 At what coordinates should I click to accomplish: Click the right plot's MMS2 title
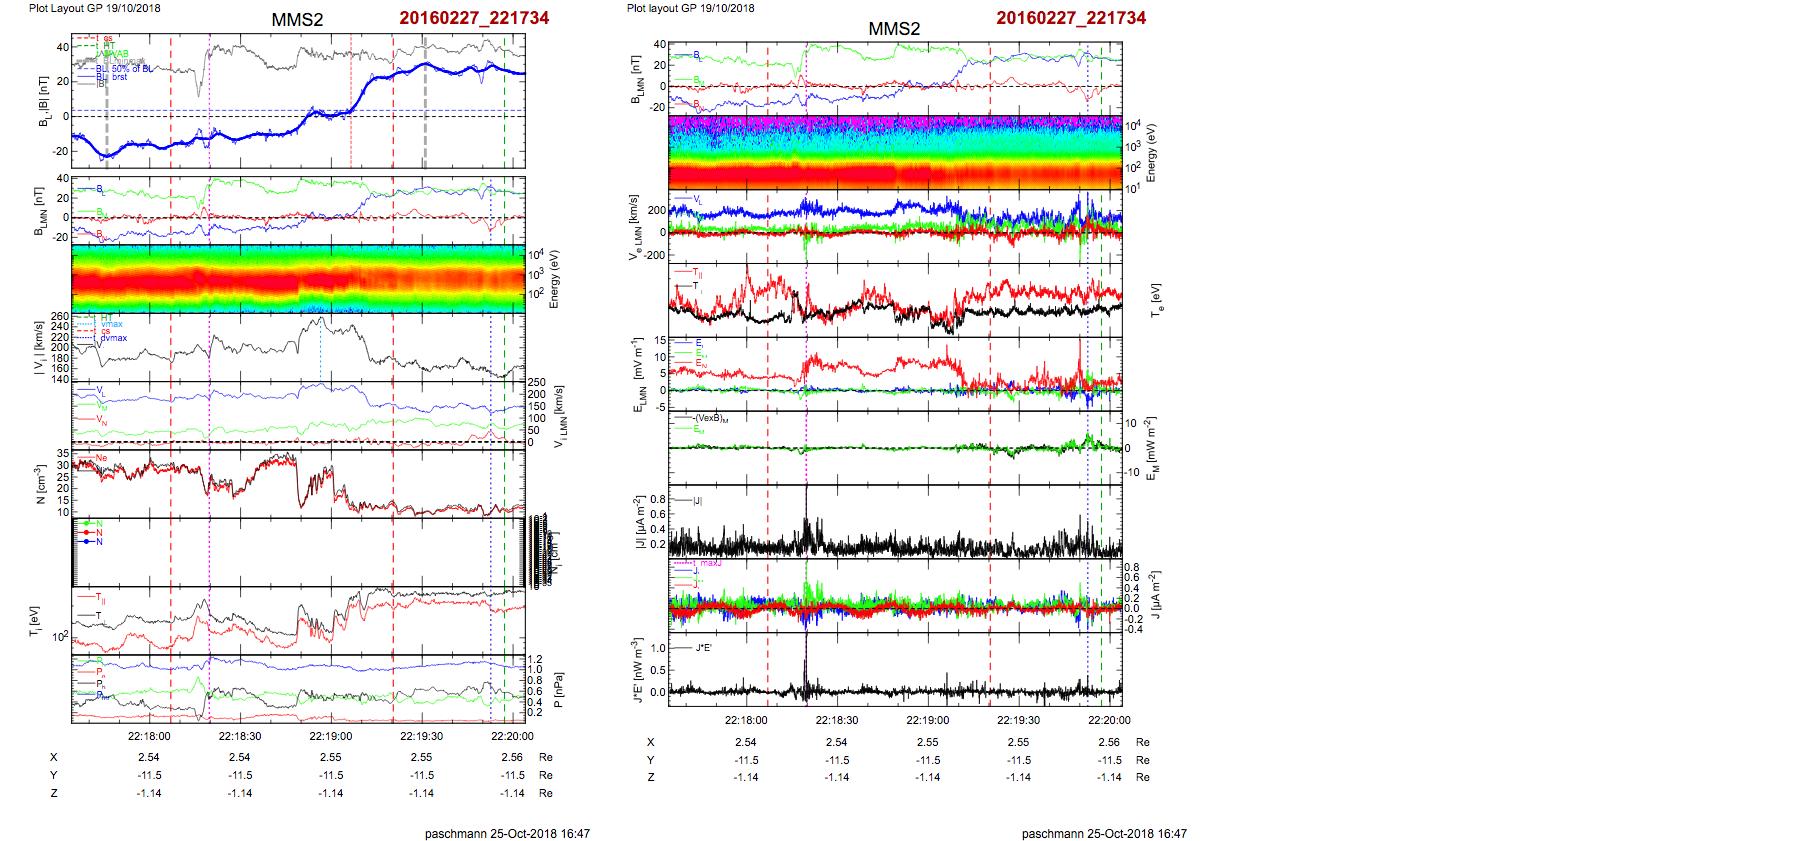point(894,29)
